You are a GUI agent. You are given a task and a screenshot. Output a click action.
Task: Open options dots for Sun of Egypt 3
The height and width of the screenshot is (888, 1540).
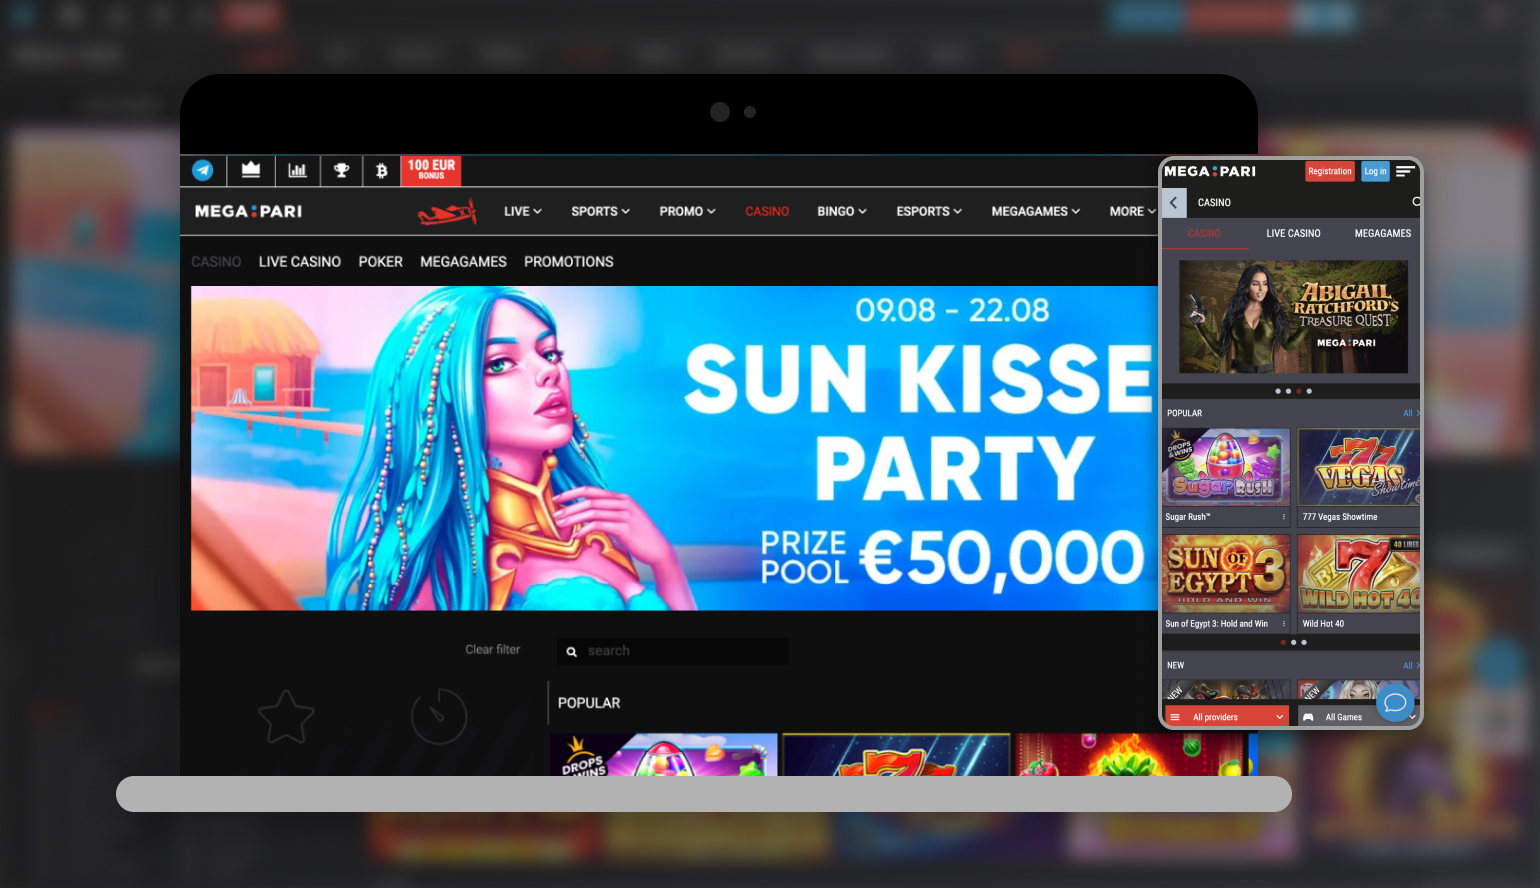click(x=1283, y=623)
